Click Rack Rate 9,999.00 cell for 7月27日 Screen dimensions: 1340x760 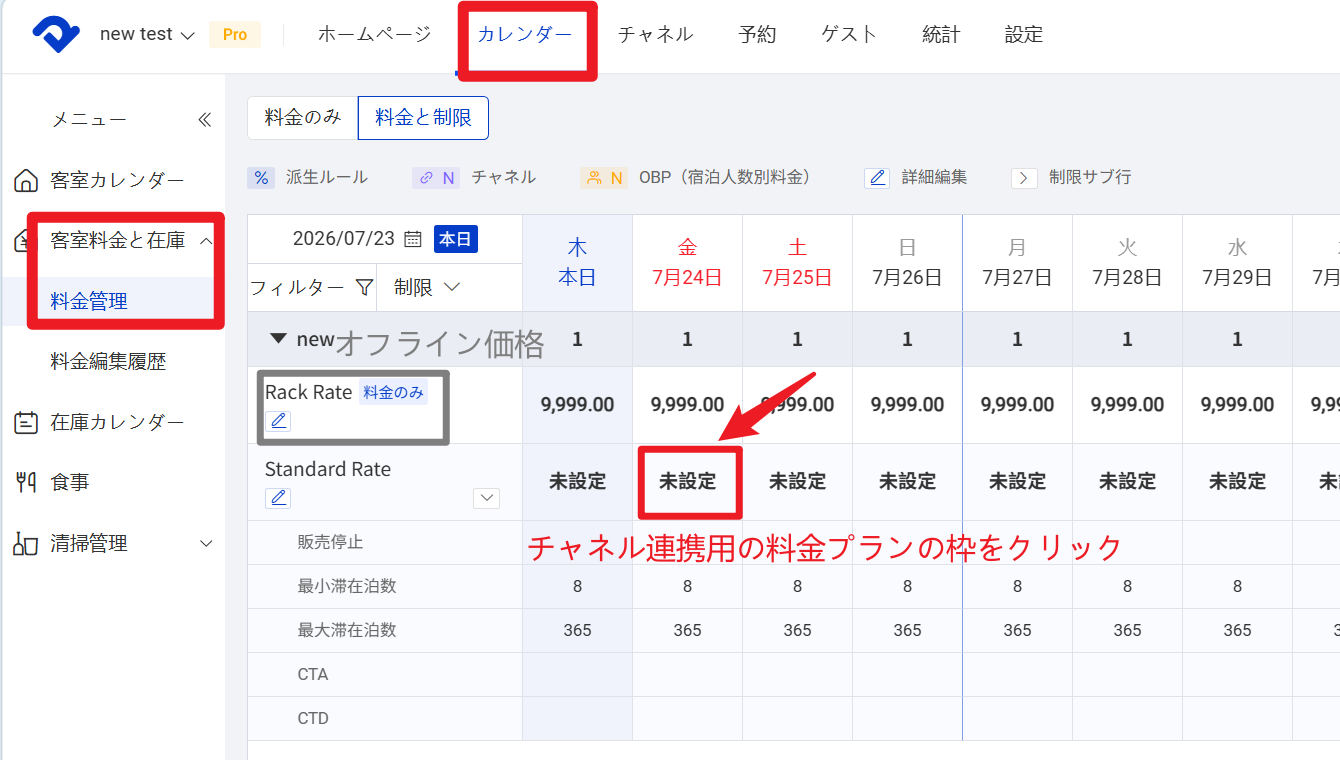click(1018, 405)
